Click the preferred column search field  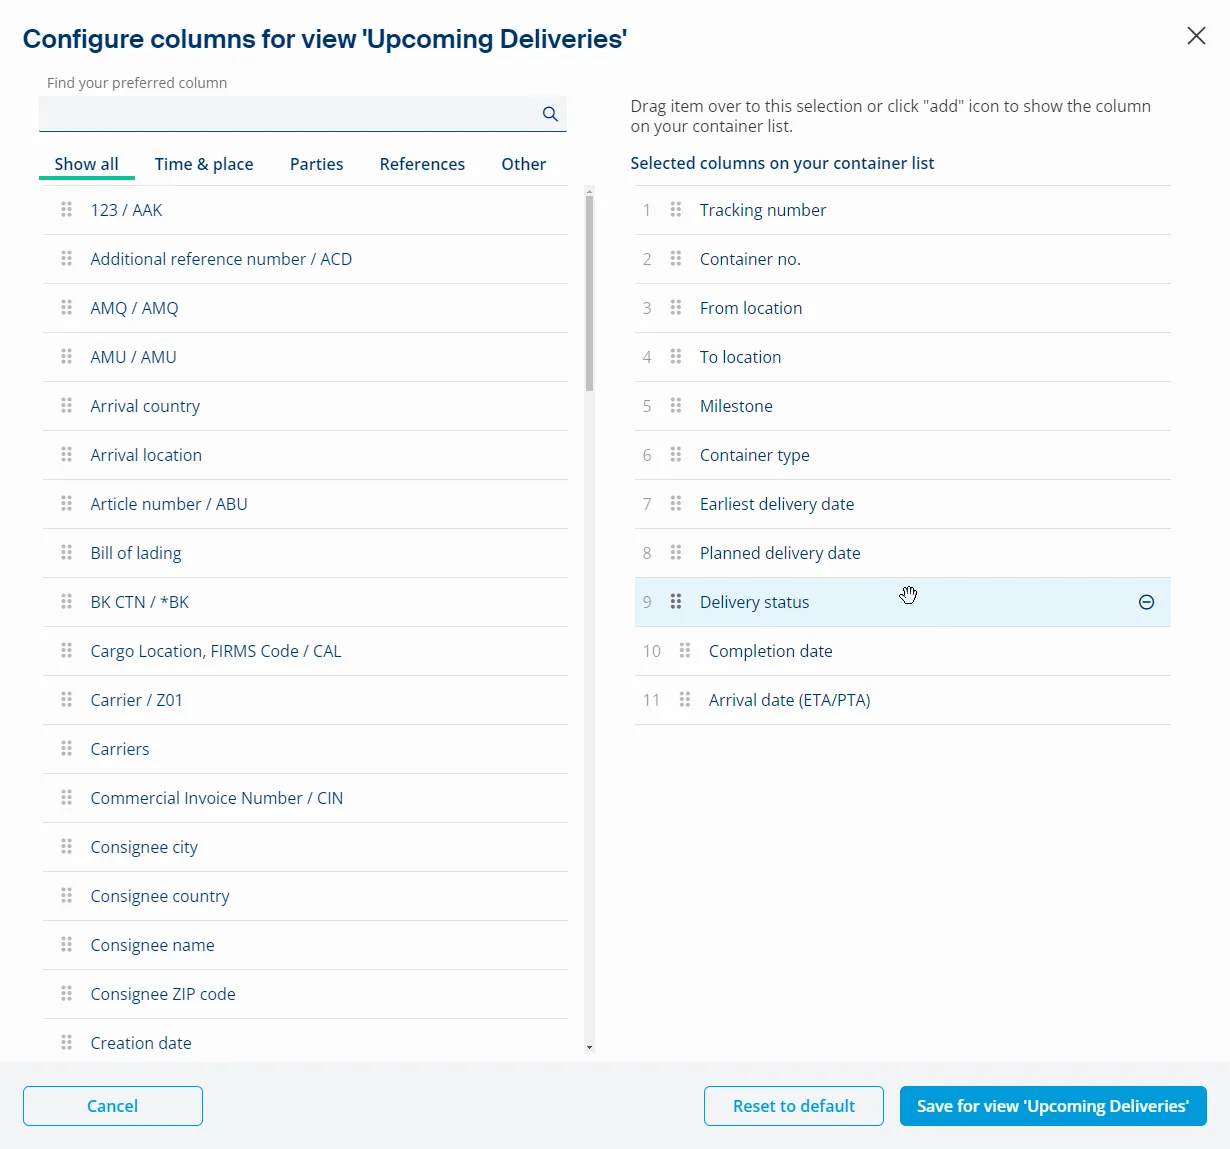pyautogui.click(x=290, y=113)
